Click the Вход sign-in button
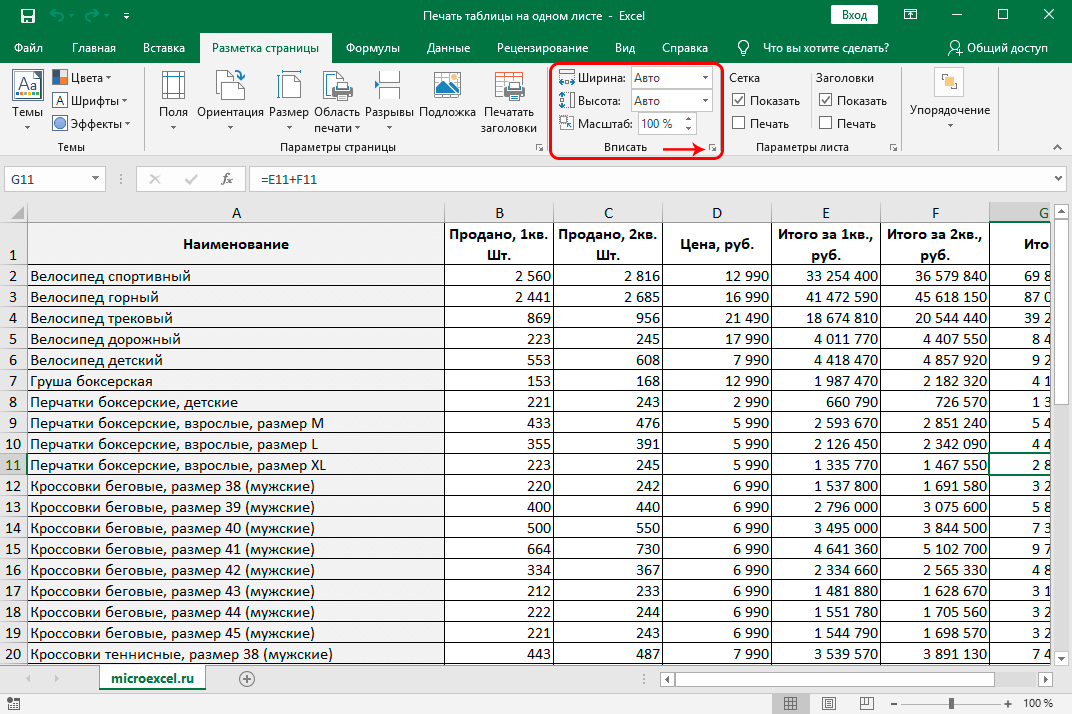The width and height of the screenshot is (1072, 714). pyautogui.click(x=855, y=15)
